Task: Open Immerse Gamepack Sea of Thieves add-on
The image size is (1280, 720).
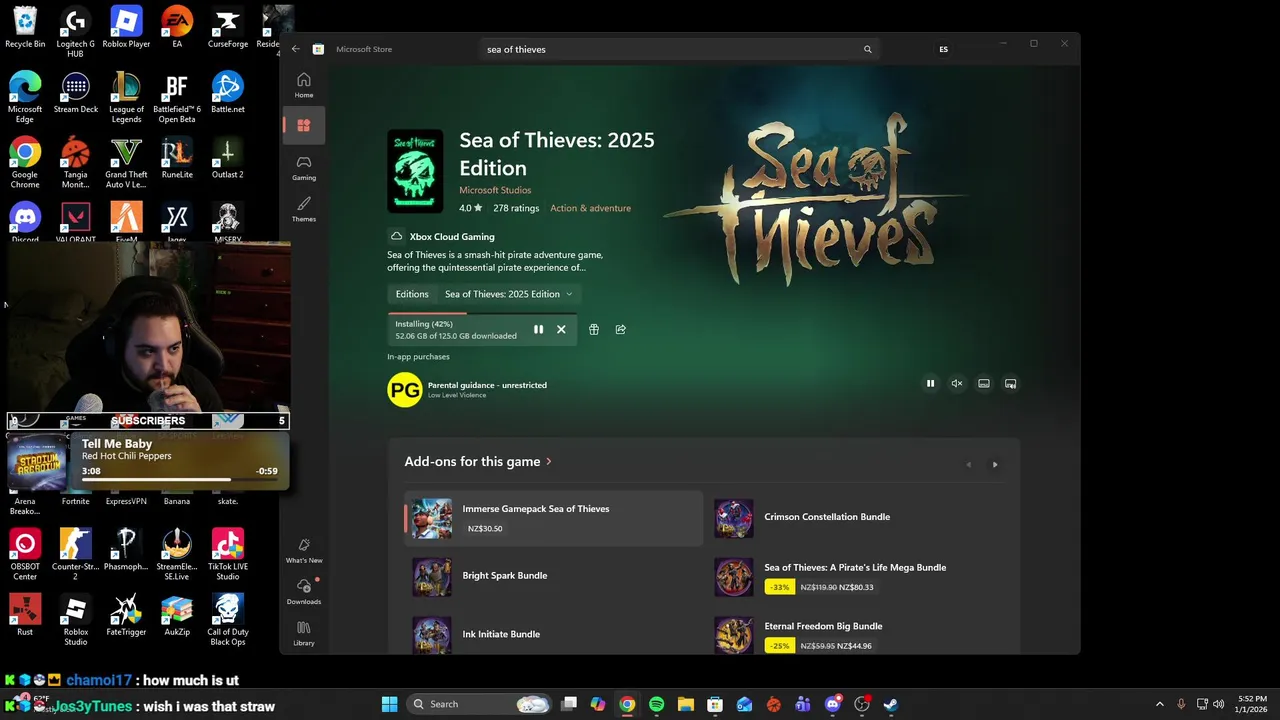Action: [x=554, y=518]
